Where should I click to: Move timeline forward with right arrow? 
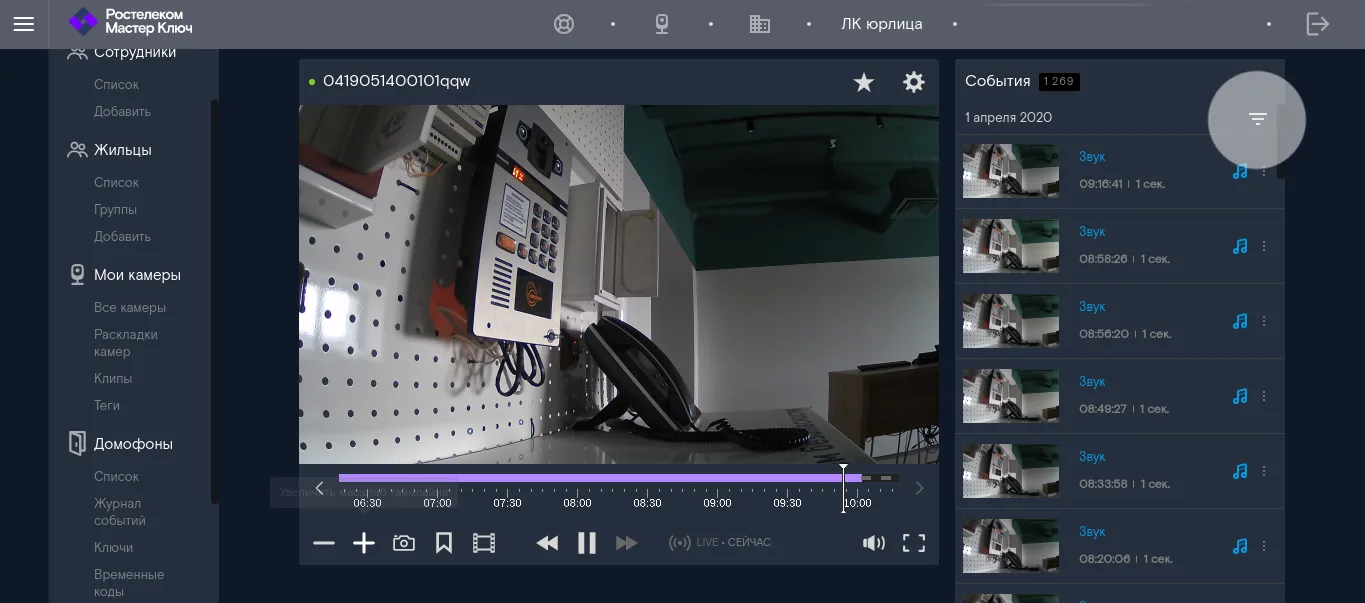coord(919,488)
